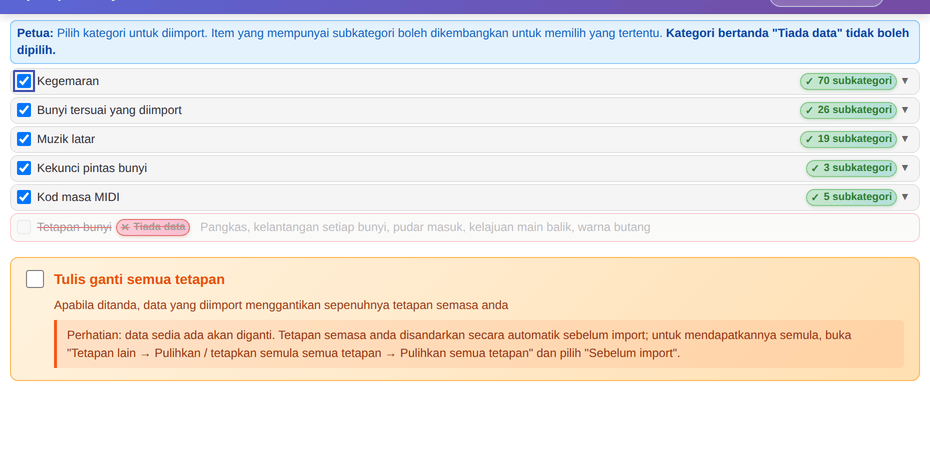Uncheck the Kod masa MIDI checkbox
The width and height of the screenshot is (930, 449).
(x=24, y=198)
